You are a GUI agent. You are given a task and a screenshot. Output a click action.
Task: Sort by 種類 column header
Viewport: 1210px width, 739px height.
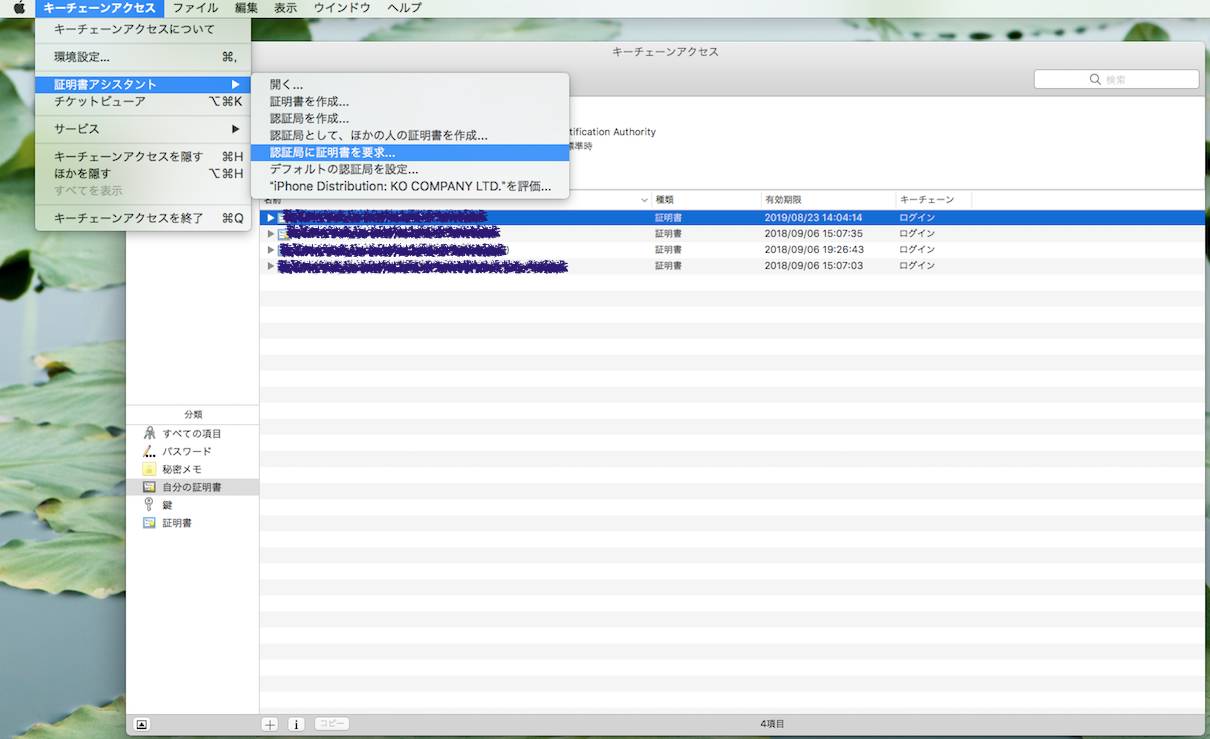[x=706, y=200]
